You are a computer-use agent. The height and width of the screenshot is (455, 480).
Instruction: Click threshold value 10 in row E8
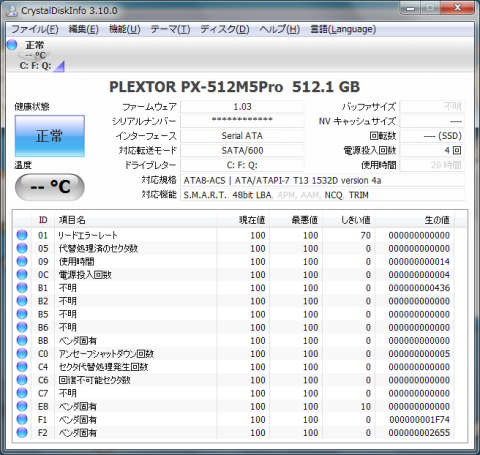pyautogui.click(x=365, y=406)
